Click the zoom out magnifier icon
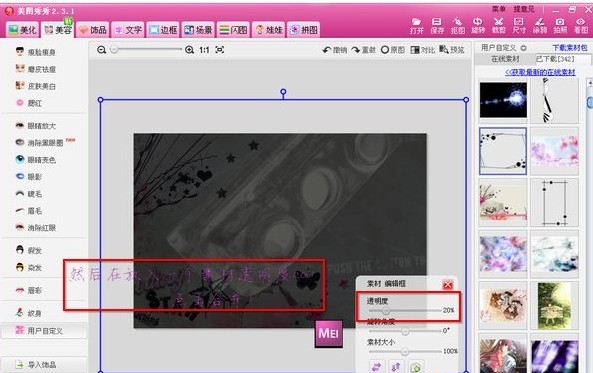This screenshot has width=593, height=373. (101, 50)
